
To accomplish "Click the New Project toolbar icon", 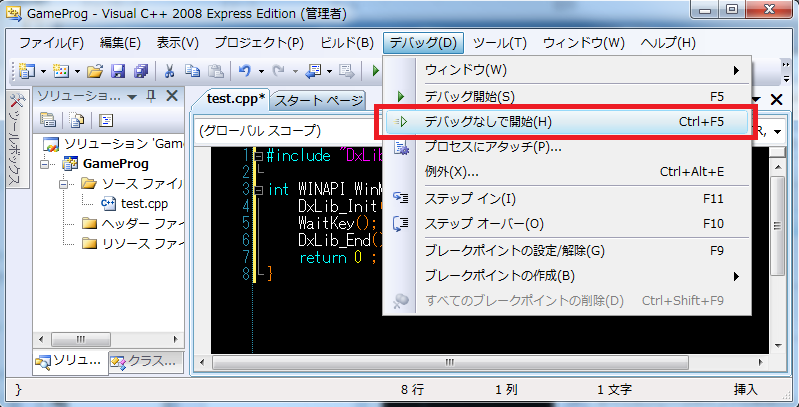I will point(26,71).
